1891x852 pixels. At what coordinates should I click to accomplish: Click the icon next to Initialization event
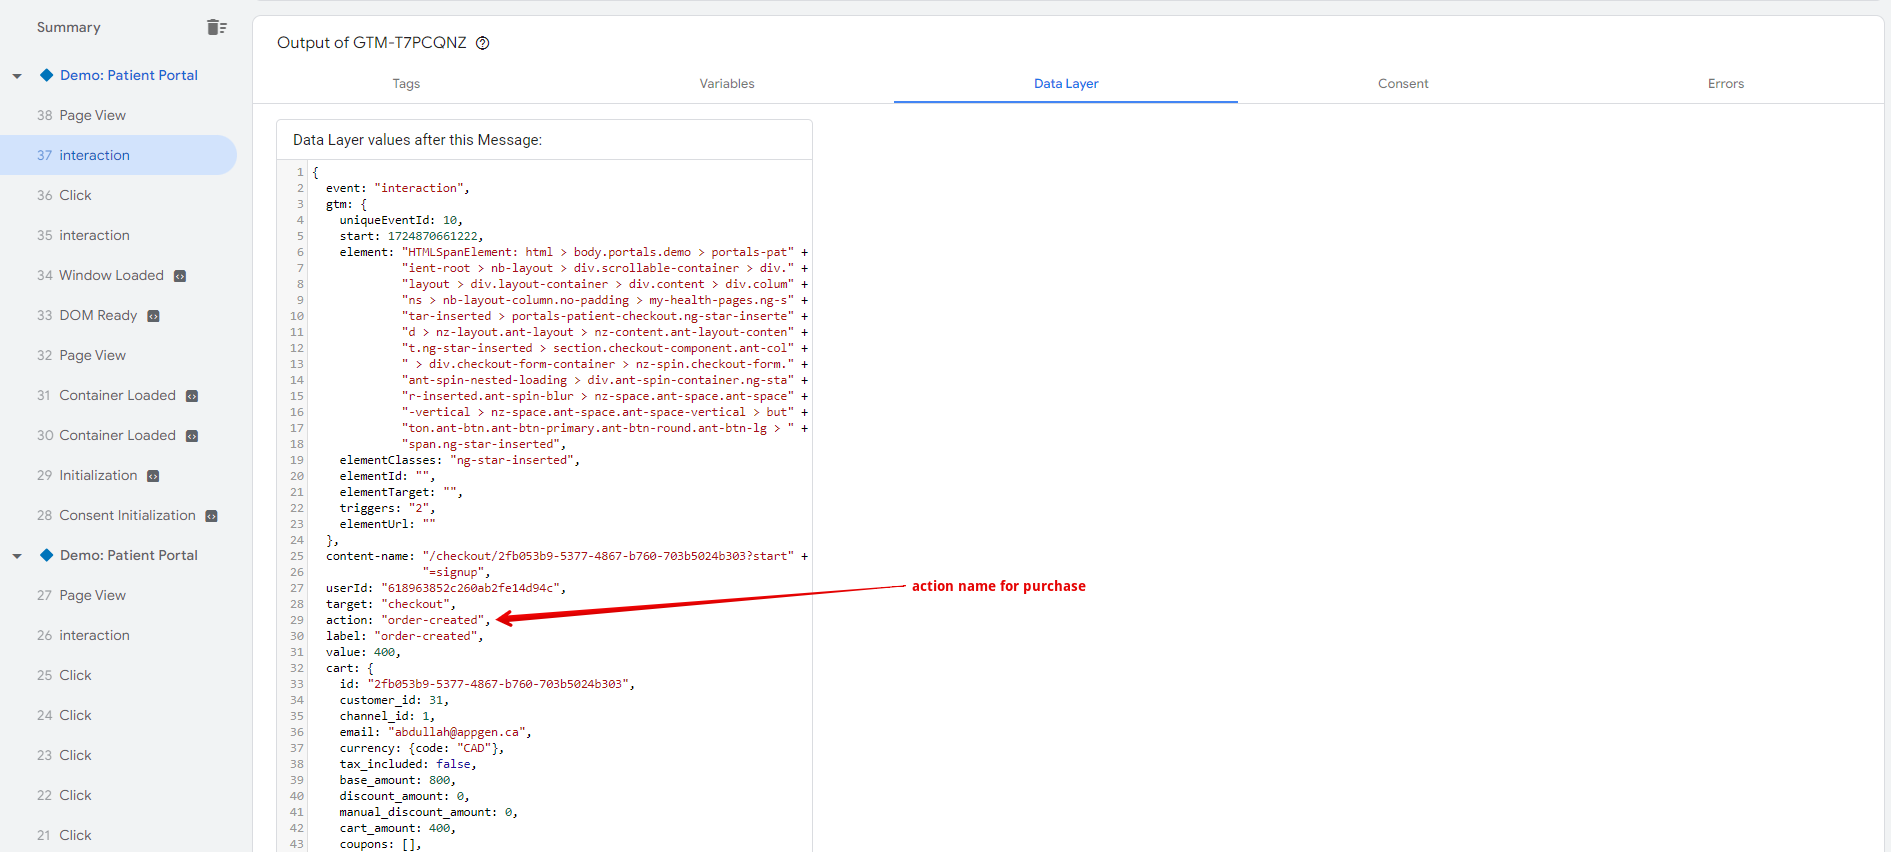click(153, 476)
